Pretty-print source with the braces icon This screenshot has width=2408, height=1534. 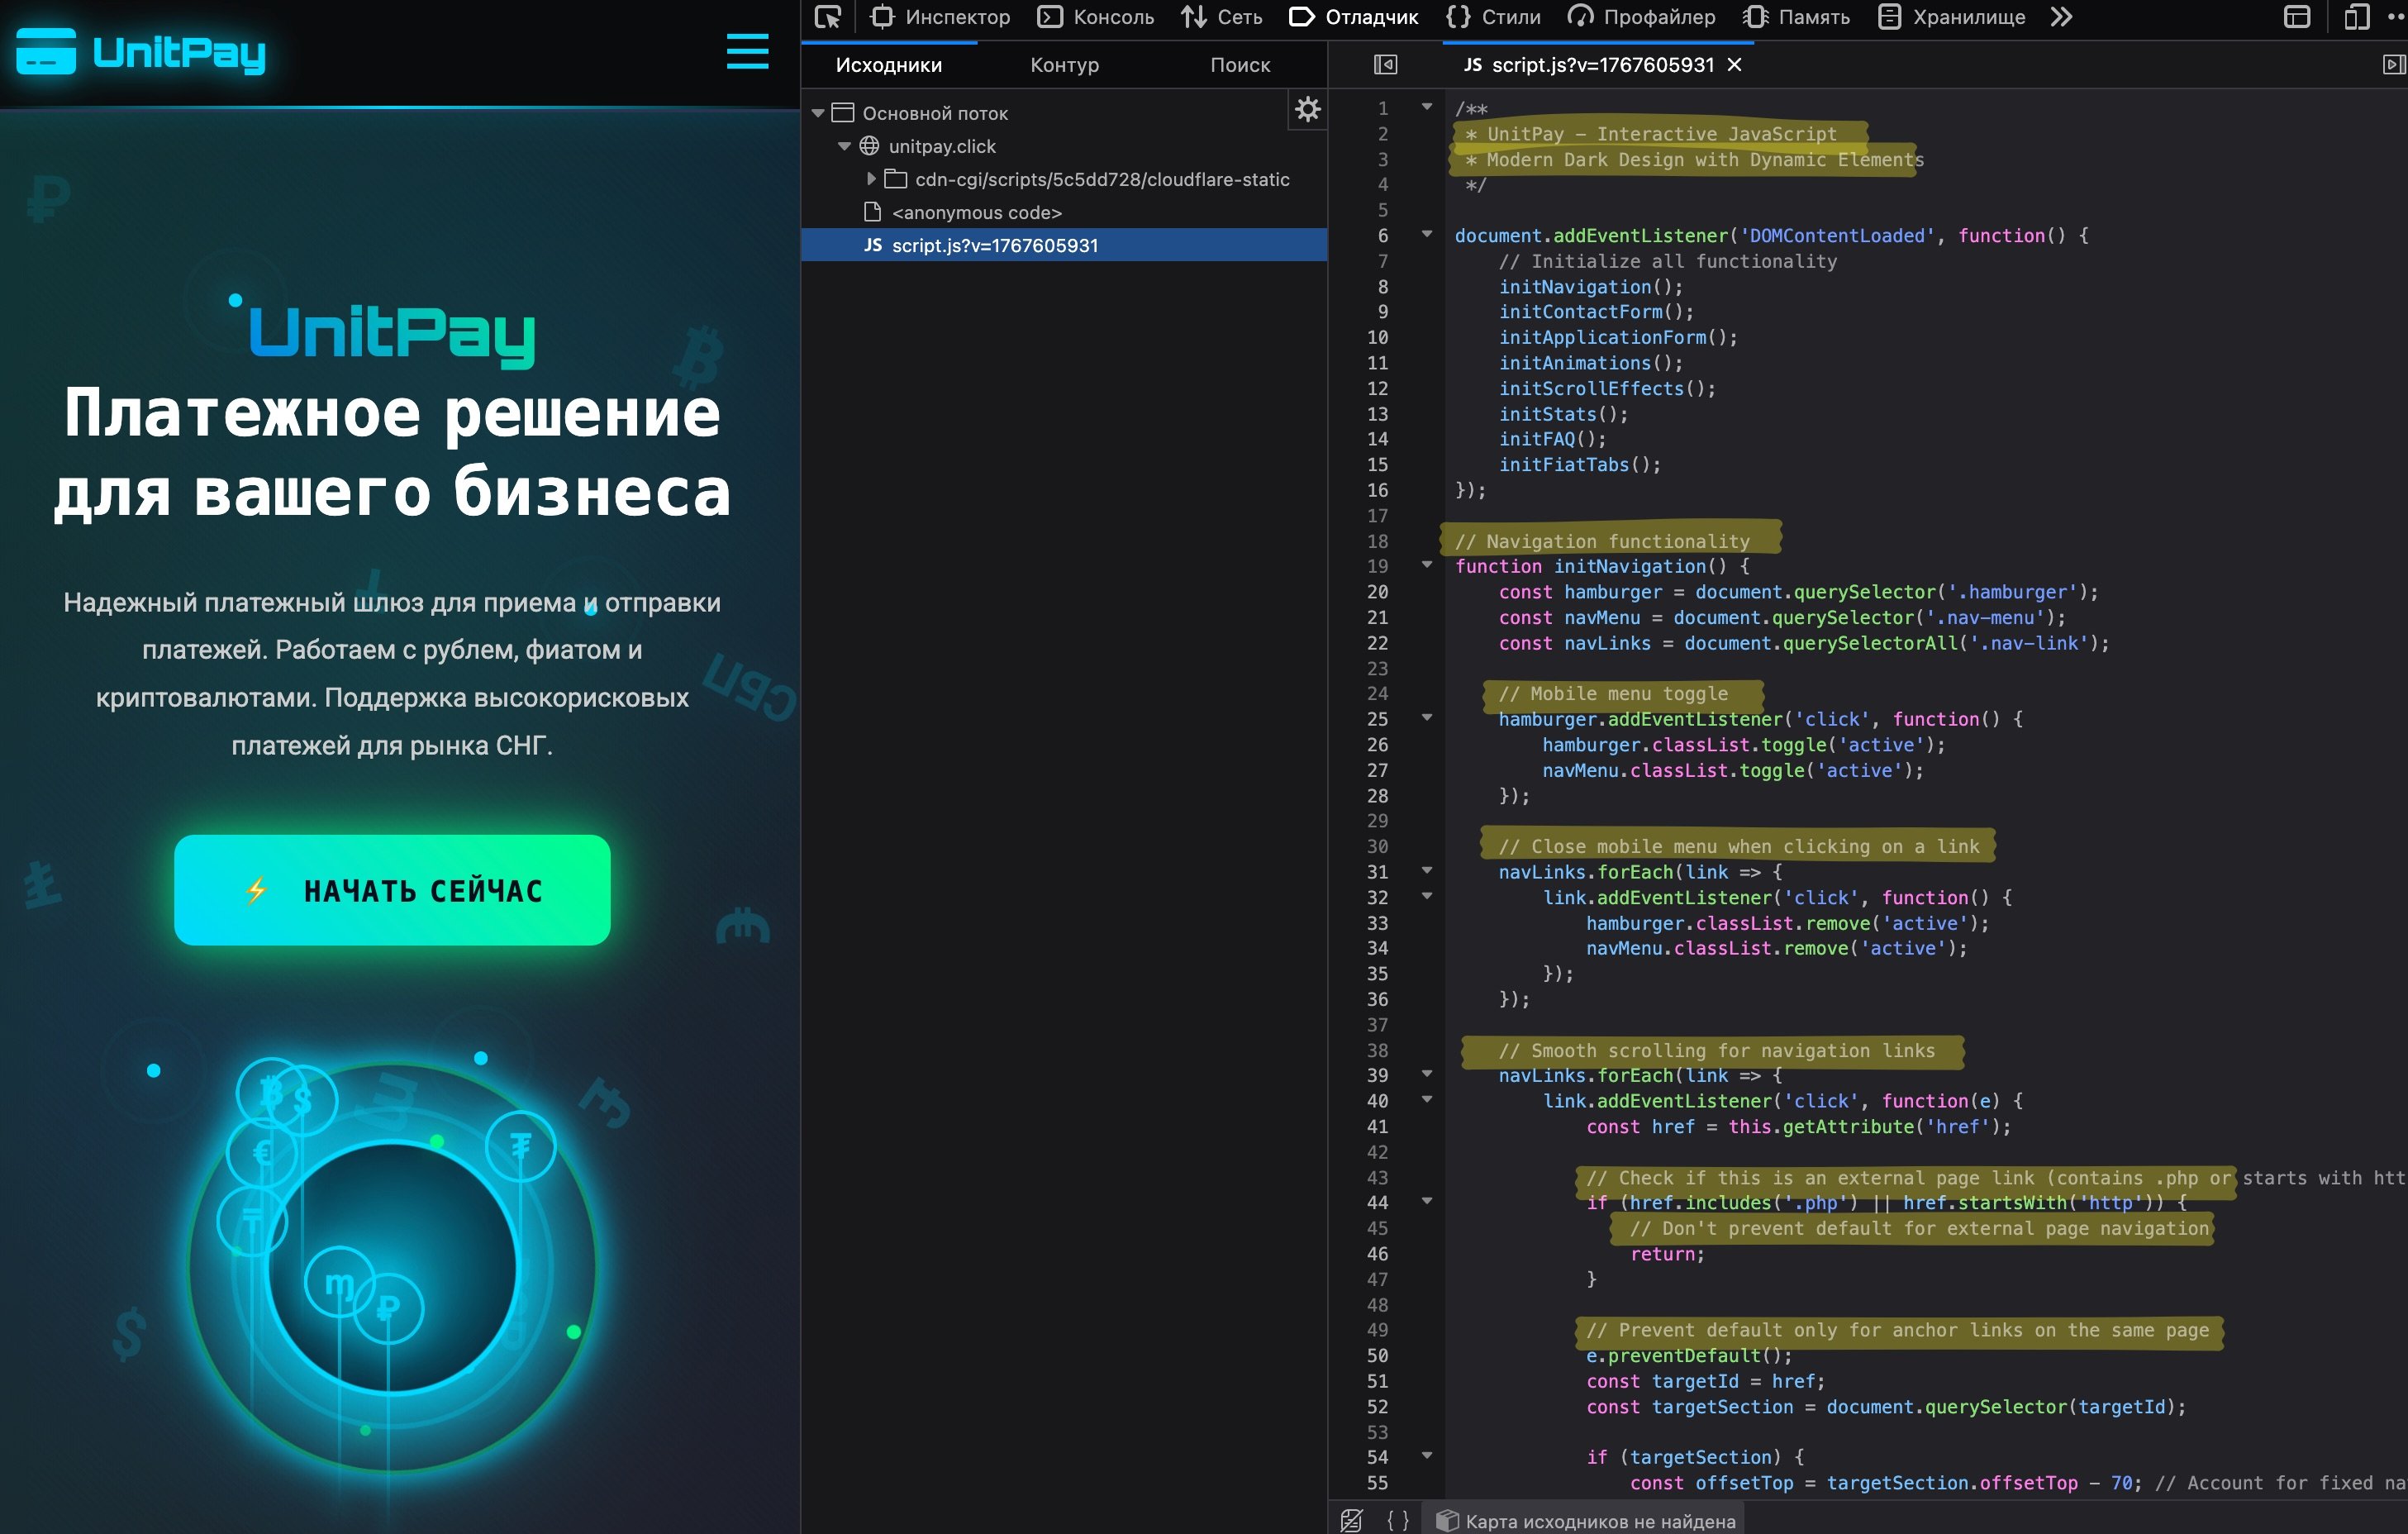pyautogui.click(x=1398, y=1520)
